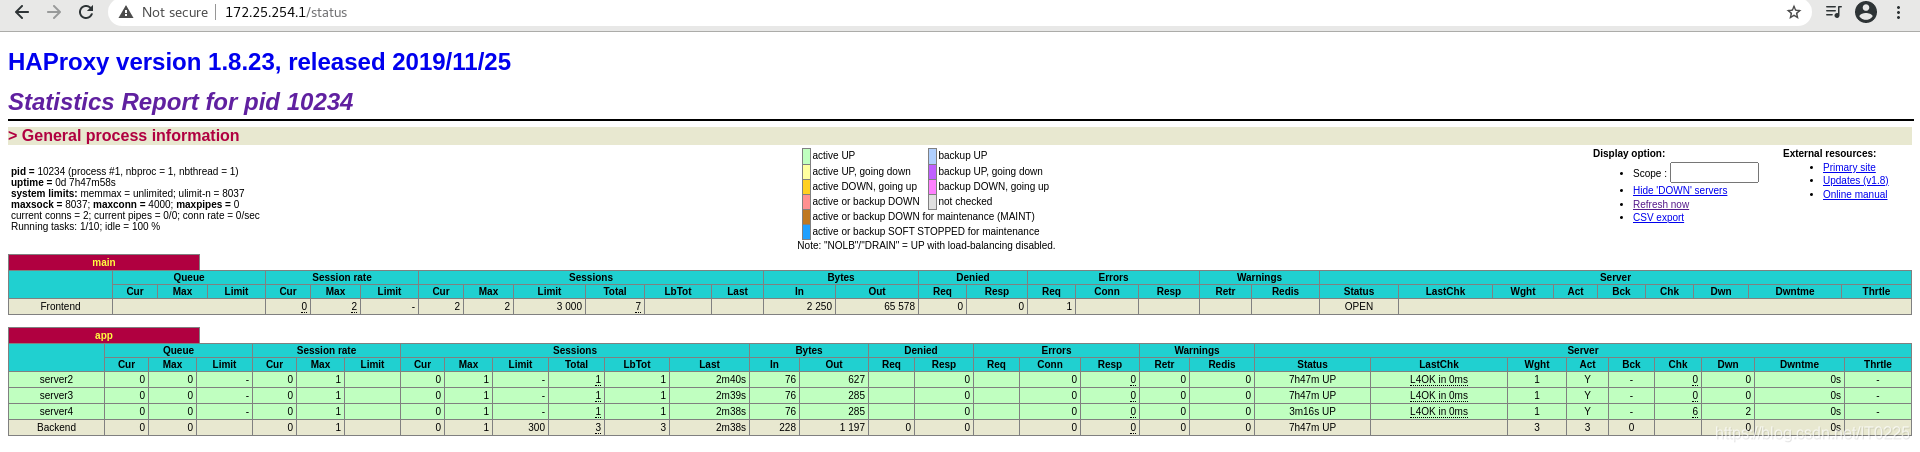This screenshot has width=1920, height=452.
Task: Go forward with the browser forward arrow
Action: (x=54, y=12)
